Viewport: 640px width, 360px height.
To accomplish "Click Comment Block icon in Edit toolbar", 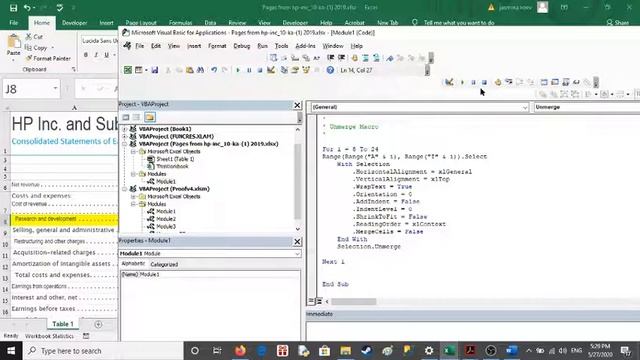I will (365, 58).
